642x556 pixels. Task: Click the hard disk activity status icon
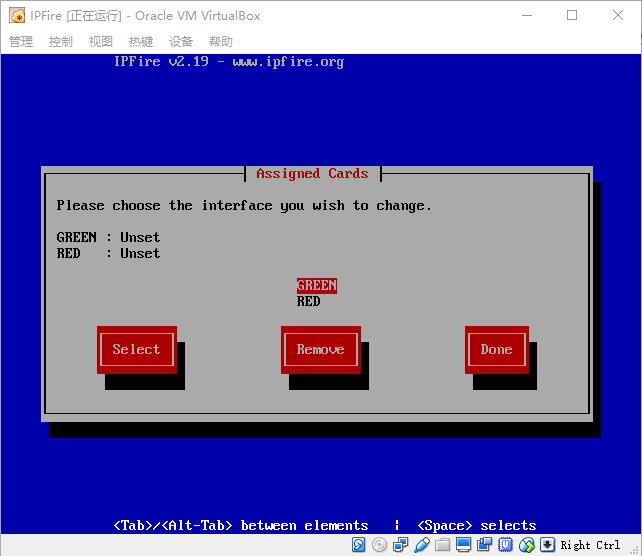358,545
